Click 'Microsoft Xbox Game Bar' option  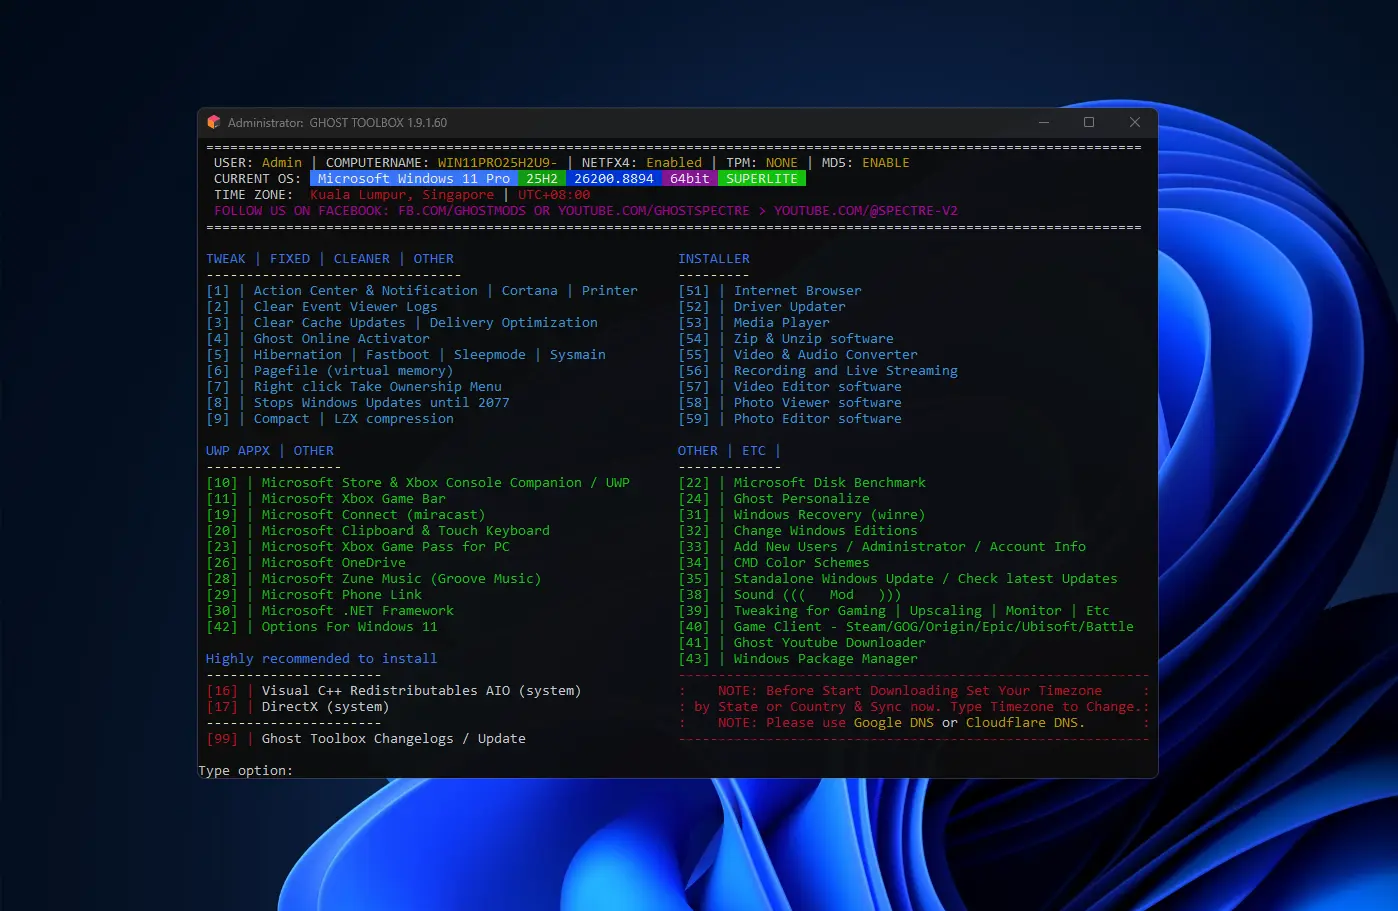[354, 499]
